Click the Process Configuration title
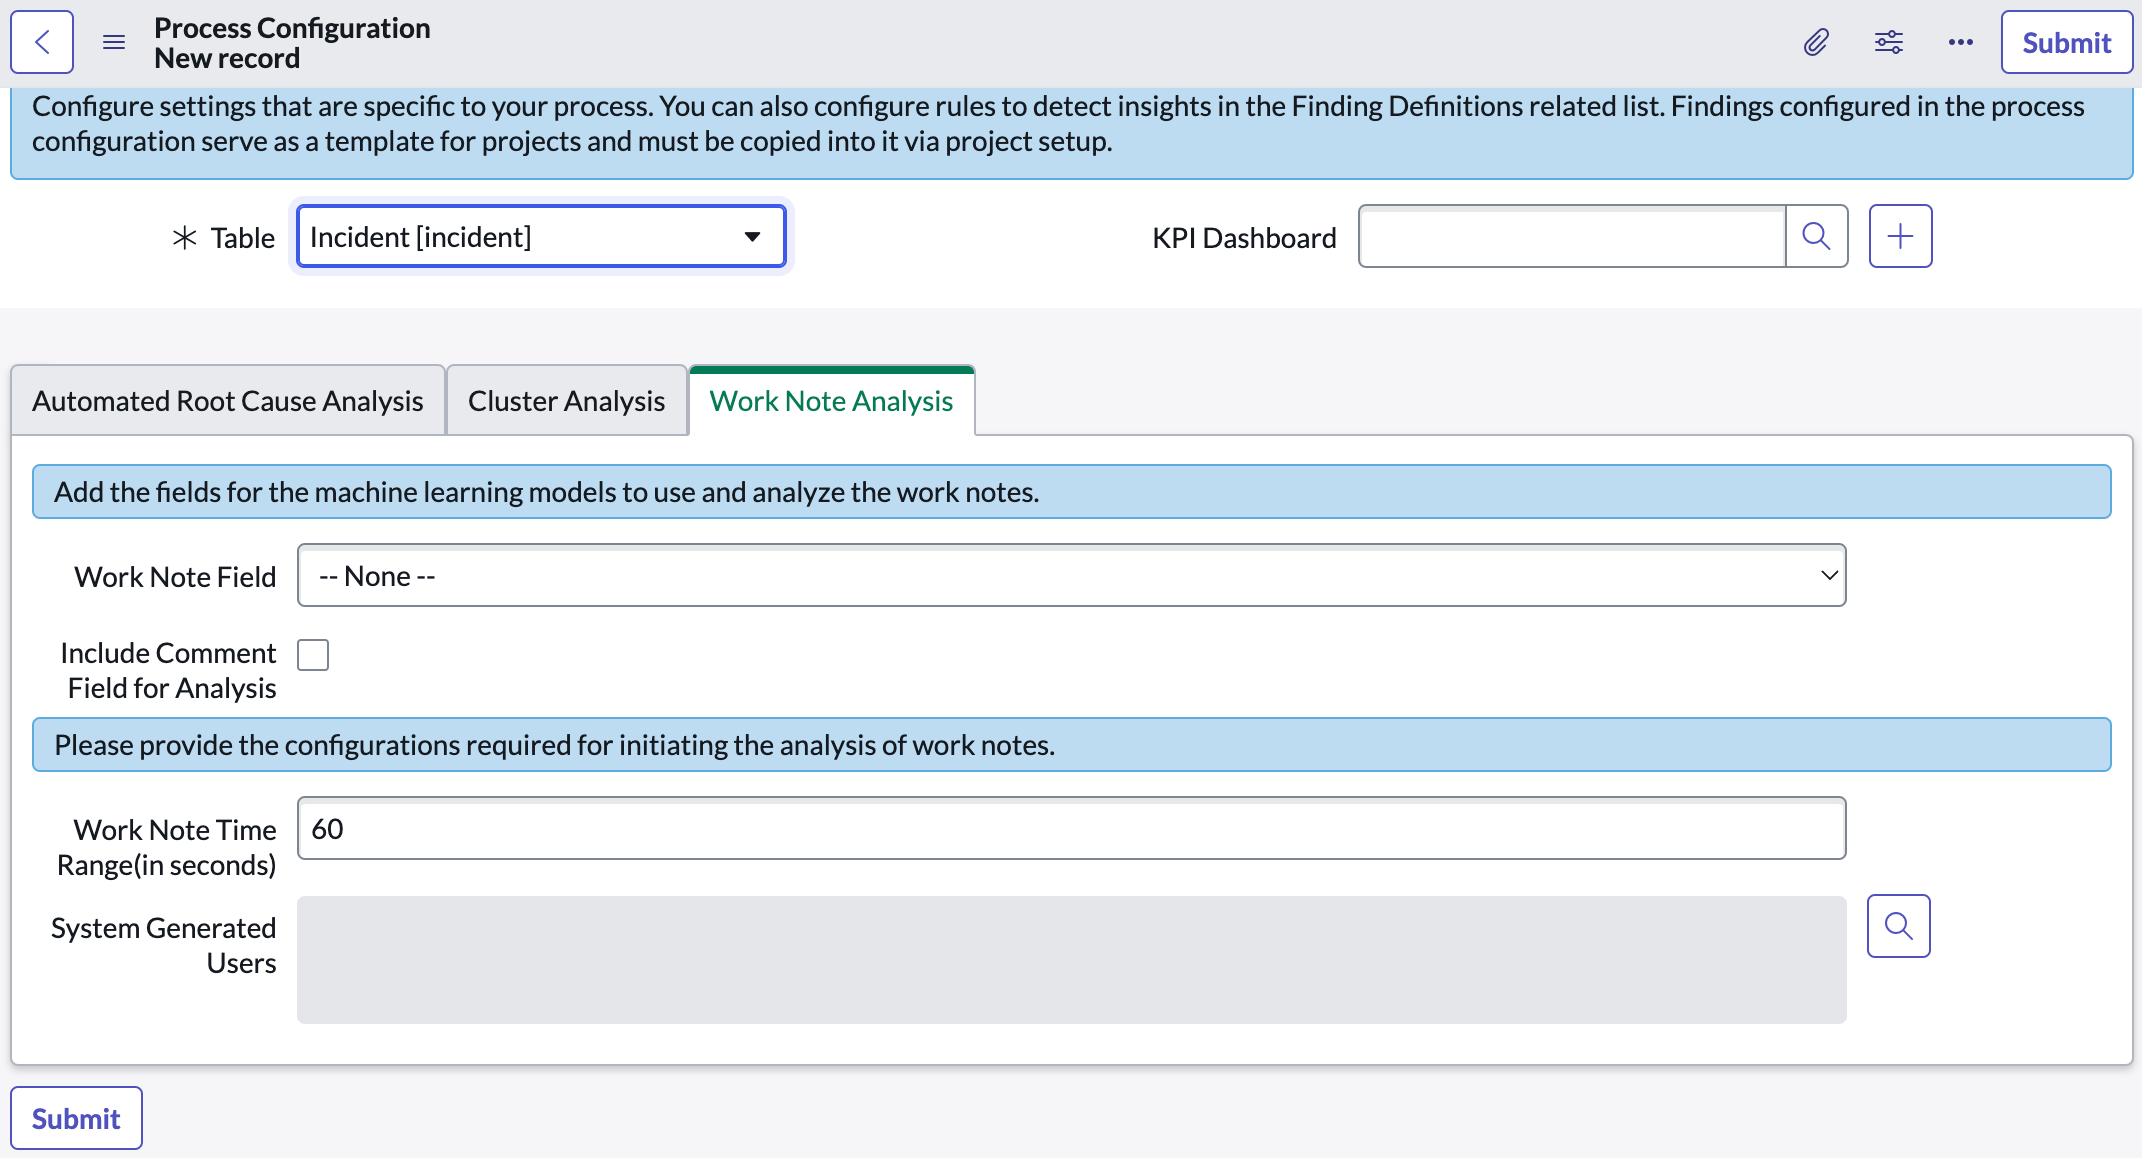The height and width of the screenshot is (1158, 2142). point(292,28)
